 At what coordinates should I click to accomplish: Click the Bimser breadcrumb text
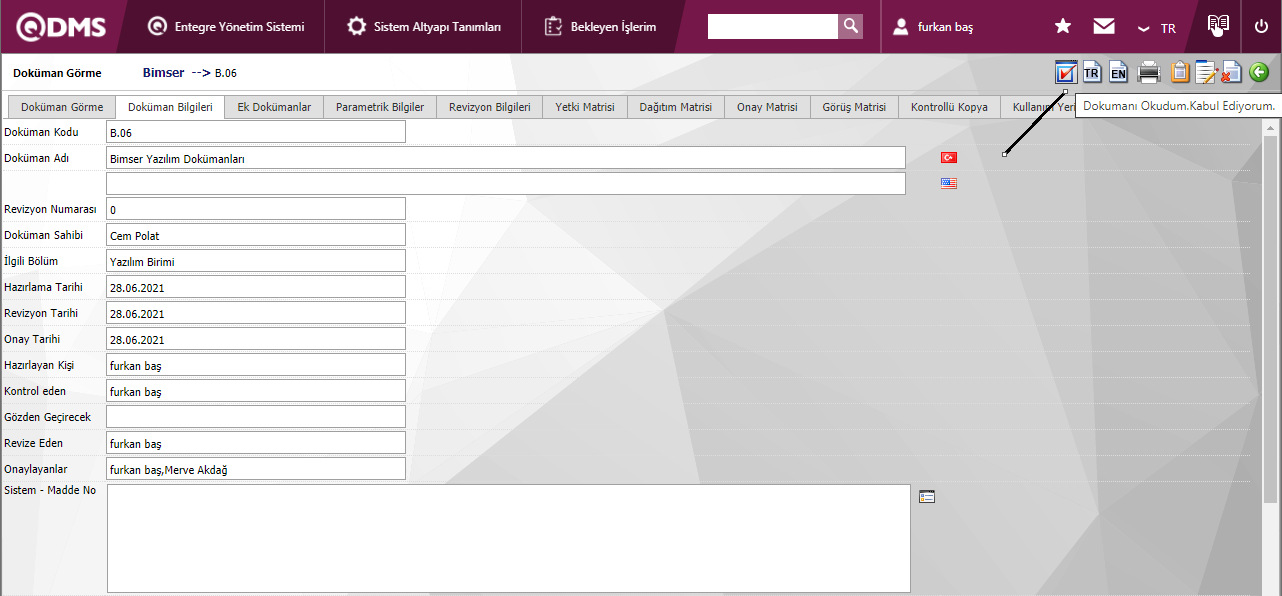pyautogui.click(x=164, y=73)
